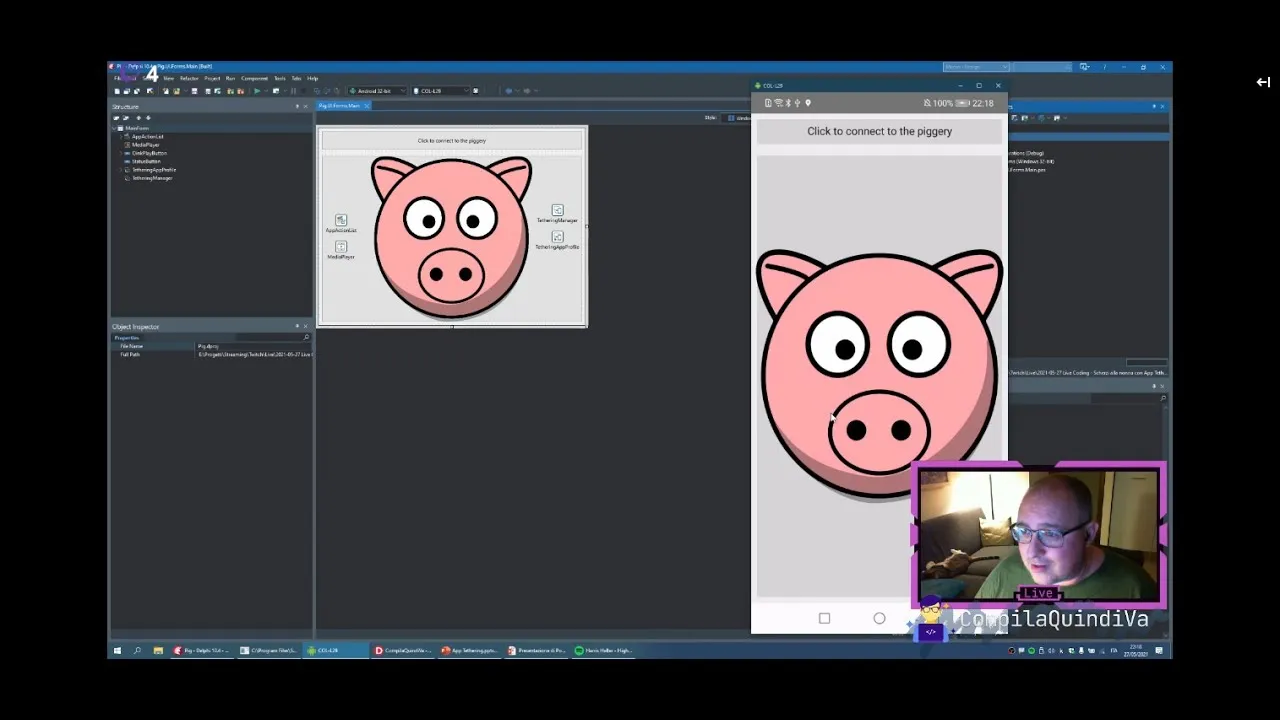1280x720 pixels.
Task: Expand the AppActionList node in Structure
Action: point(121,137)
